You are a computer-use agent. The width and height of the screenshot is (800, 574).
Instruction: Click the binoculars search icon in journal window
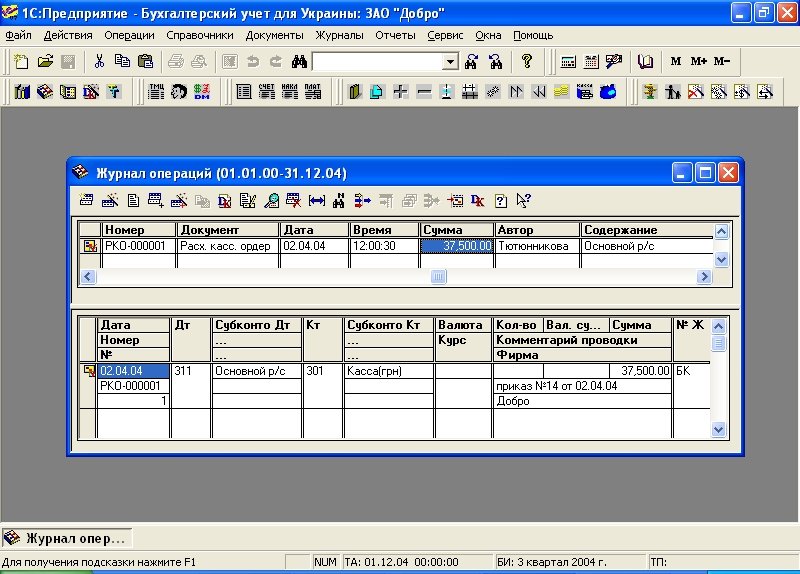(338, 201)
